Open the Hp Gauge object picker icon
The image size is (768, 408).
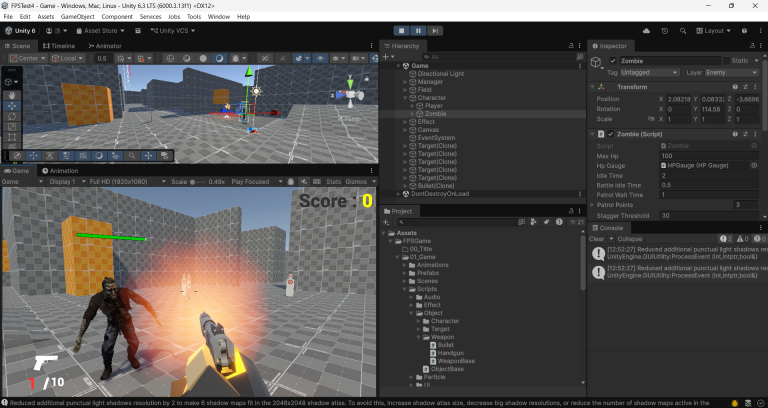click(754, 166)
